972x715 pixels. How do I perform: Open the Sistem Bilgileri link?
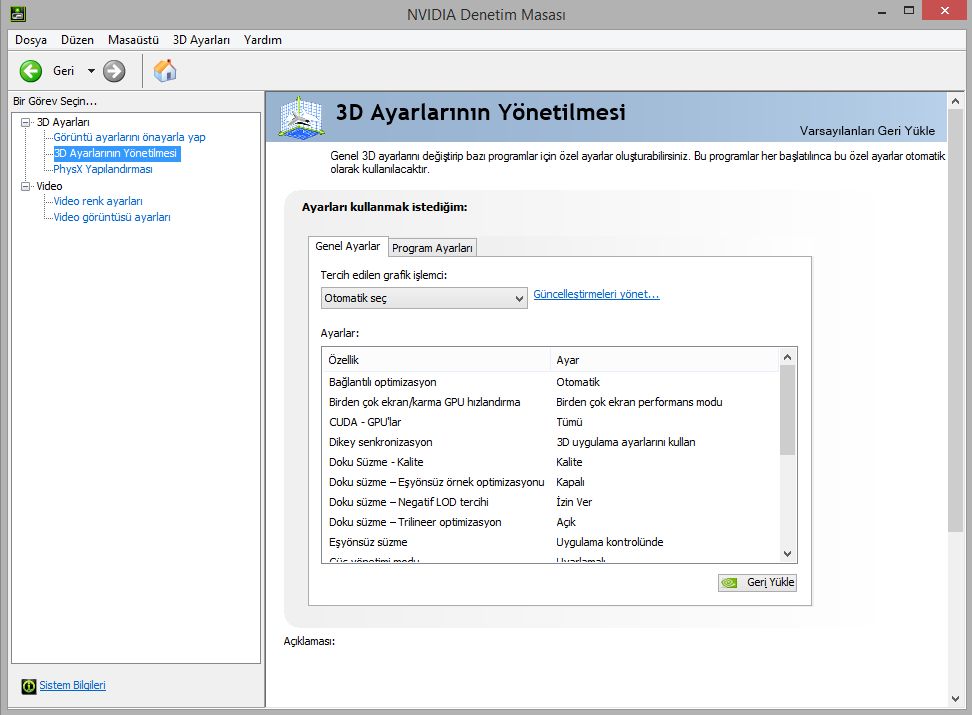click(73, 685)
